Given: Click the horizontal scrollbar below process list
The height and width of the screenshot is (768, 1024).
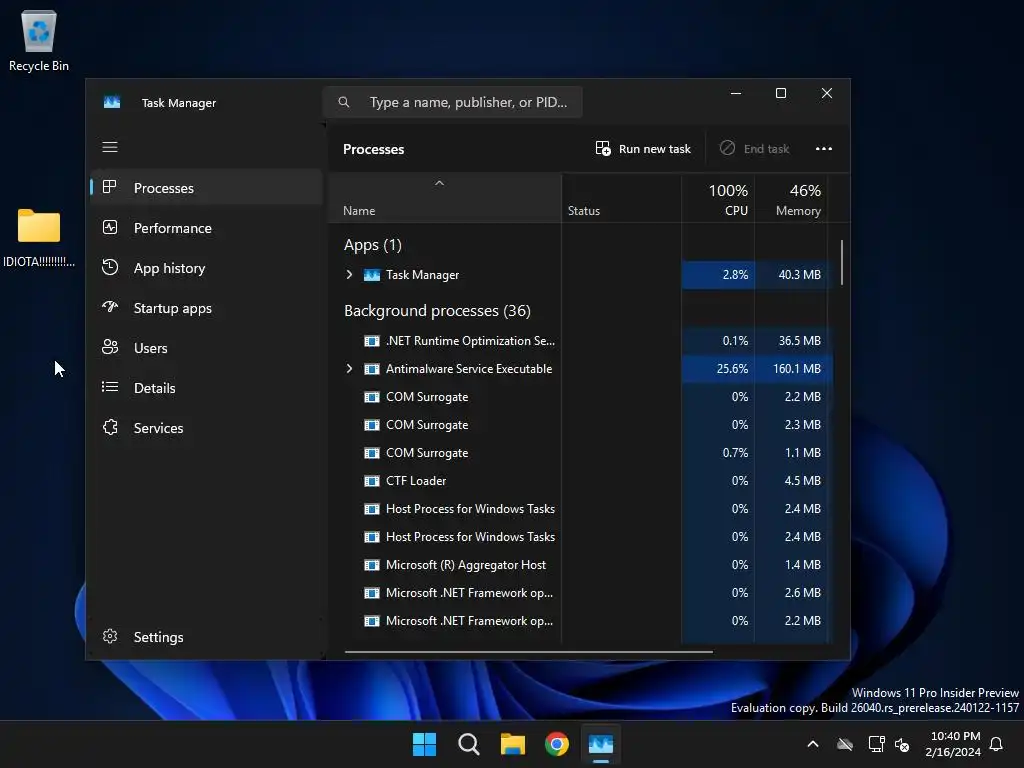Looking at the screenshot, I should point(528,651).
